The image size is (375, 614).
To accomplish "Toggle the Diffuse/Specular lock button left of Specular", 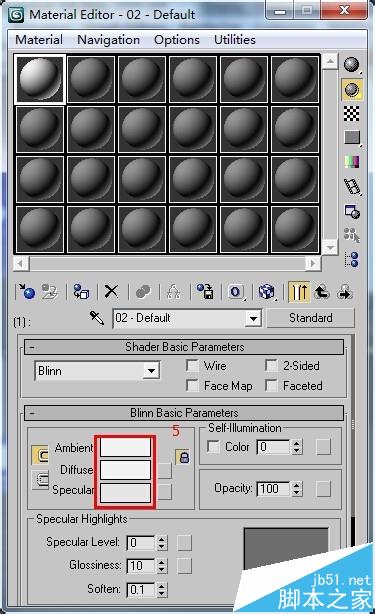I will pos(40,479).
